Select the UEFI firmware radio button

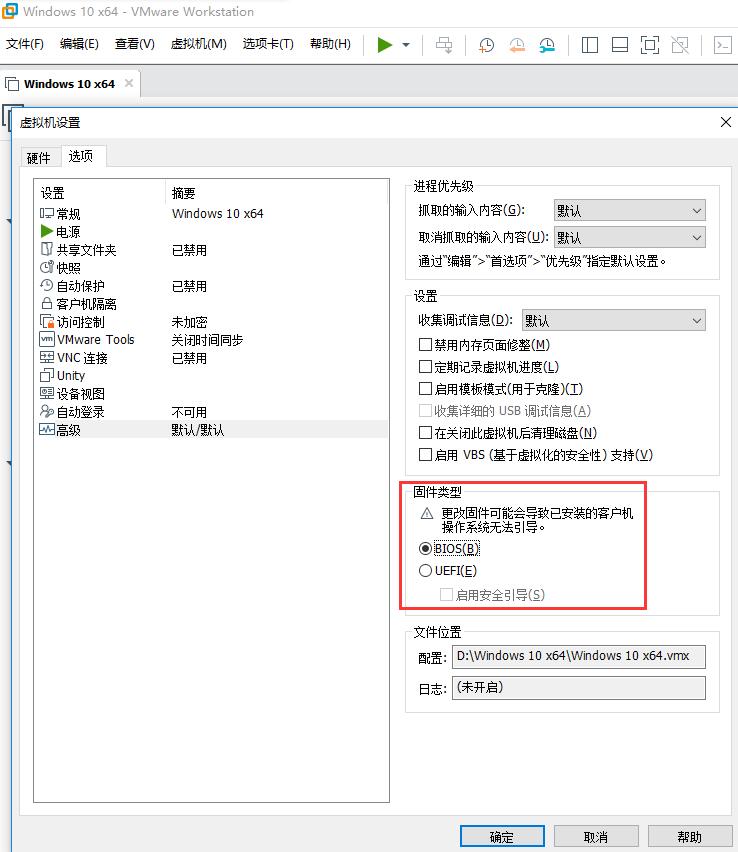[x=426, y=571]
